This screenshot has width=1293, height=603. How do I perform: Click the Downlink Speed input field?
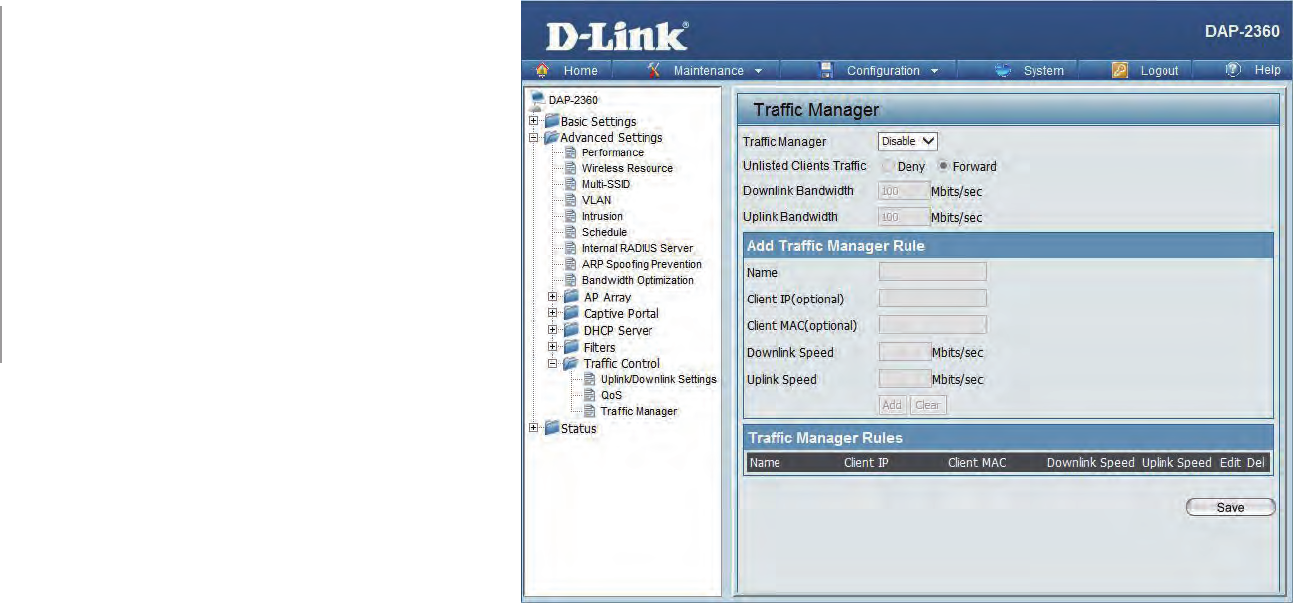point(904,352)
